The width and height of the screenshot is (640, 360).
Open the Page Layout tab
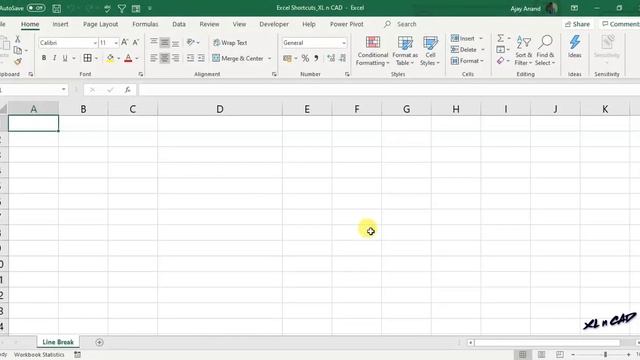coord(100,24)
